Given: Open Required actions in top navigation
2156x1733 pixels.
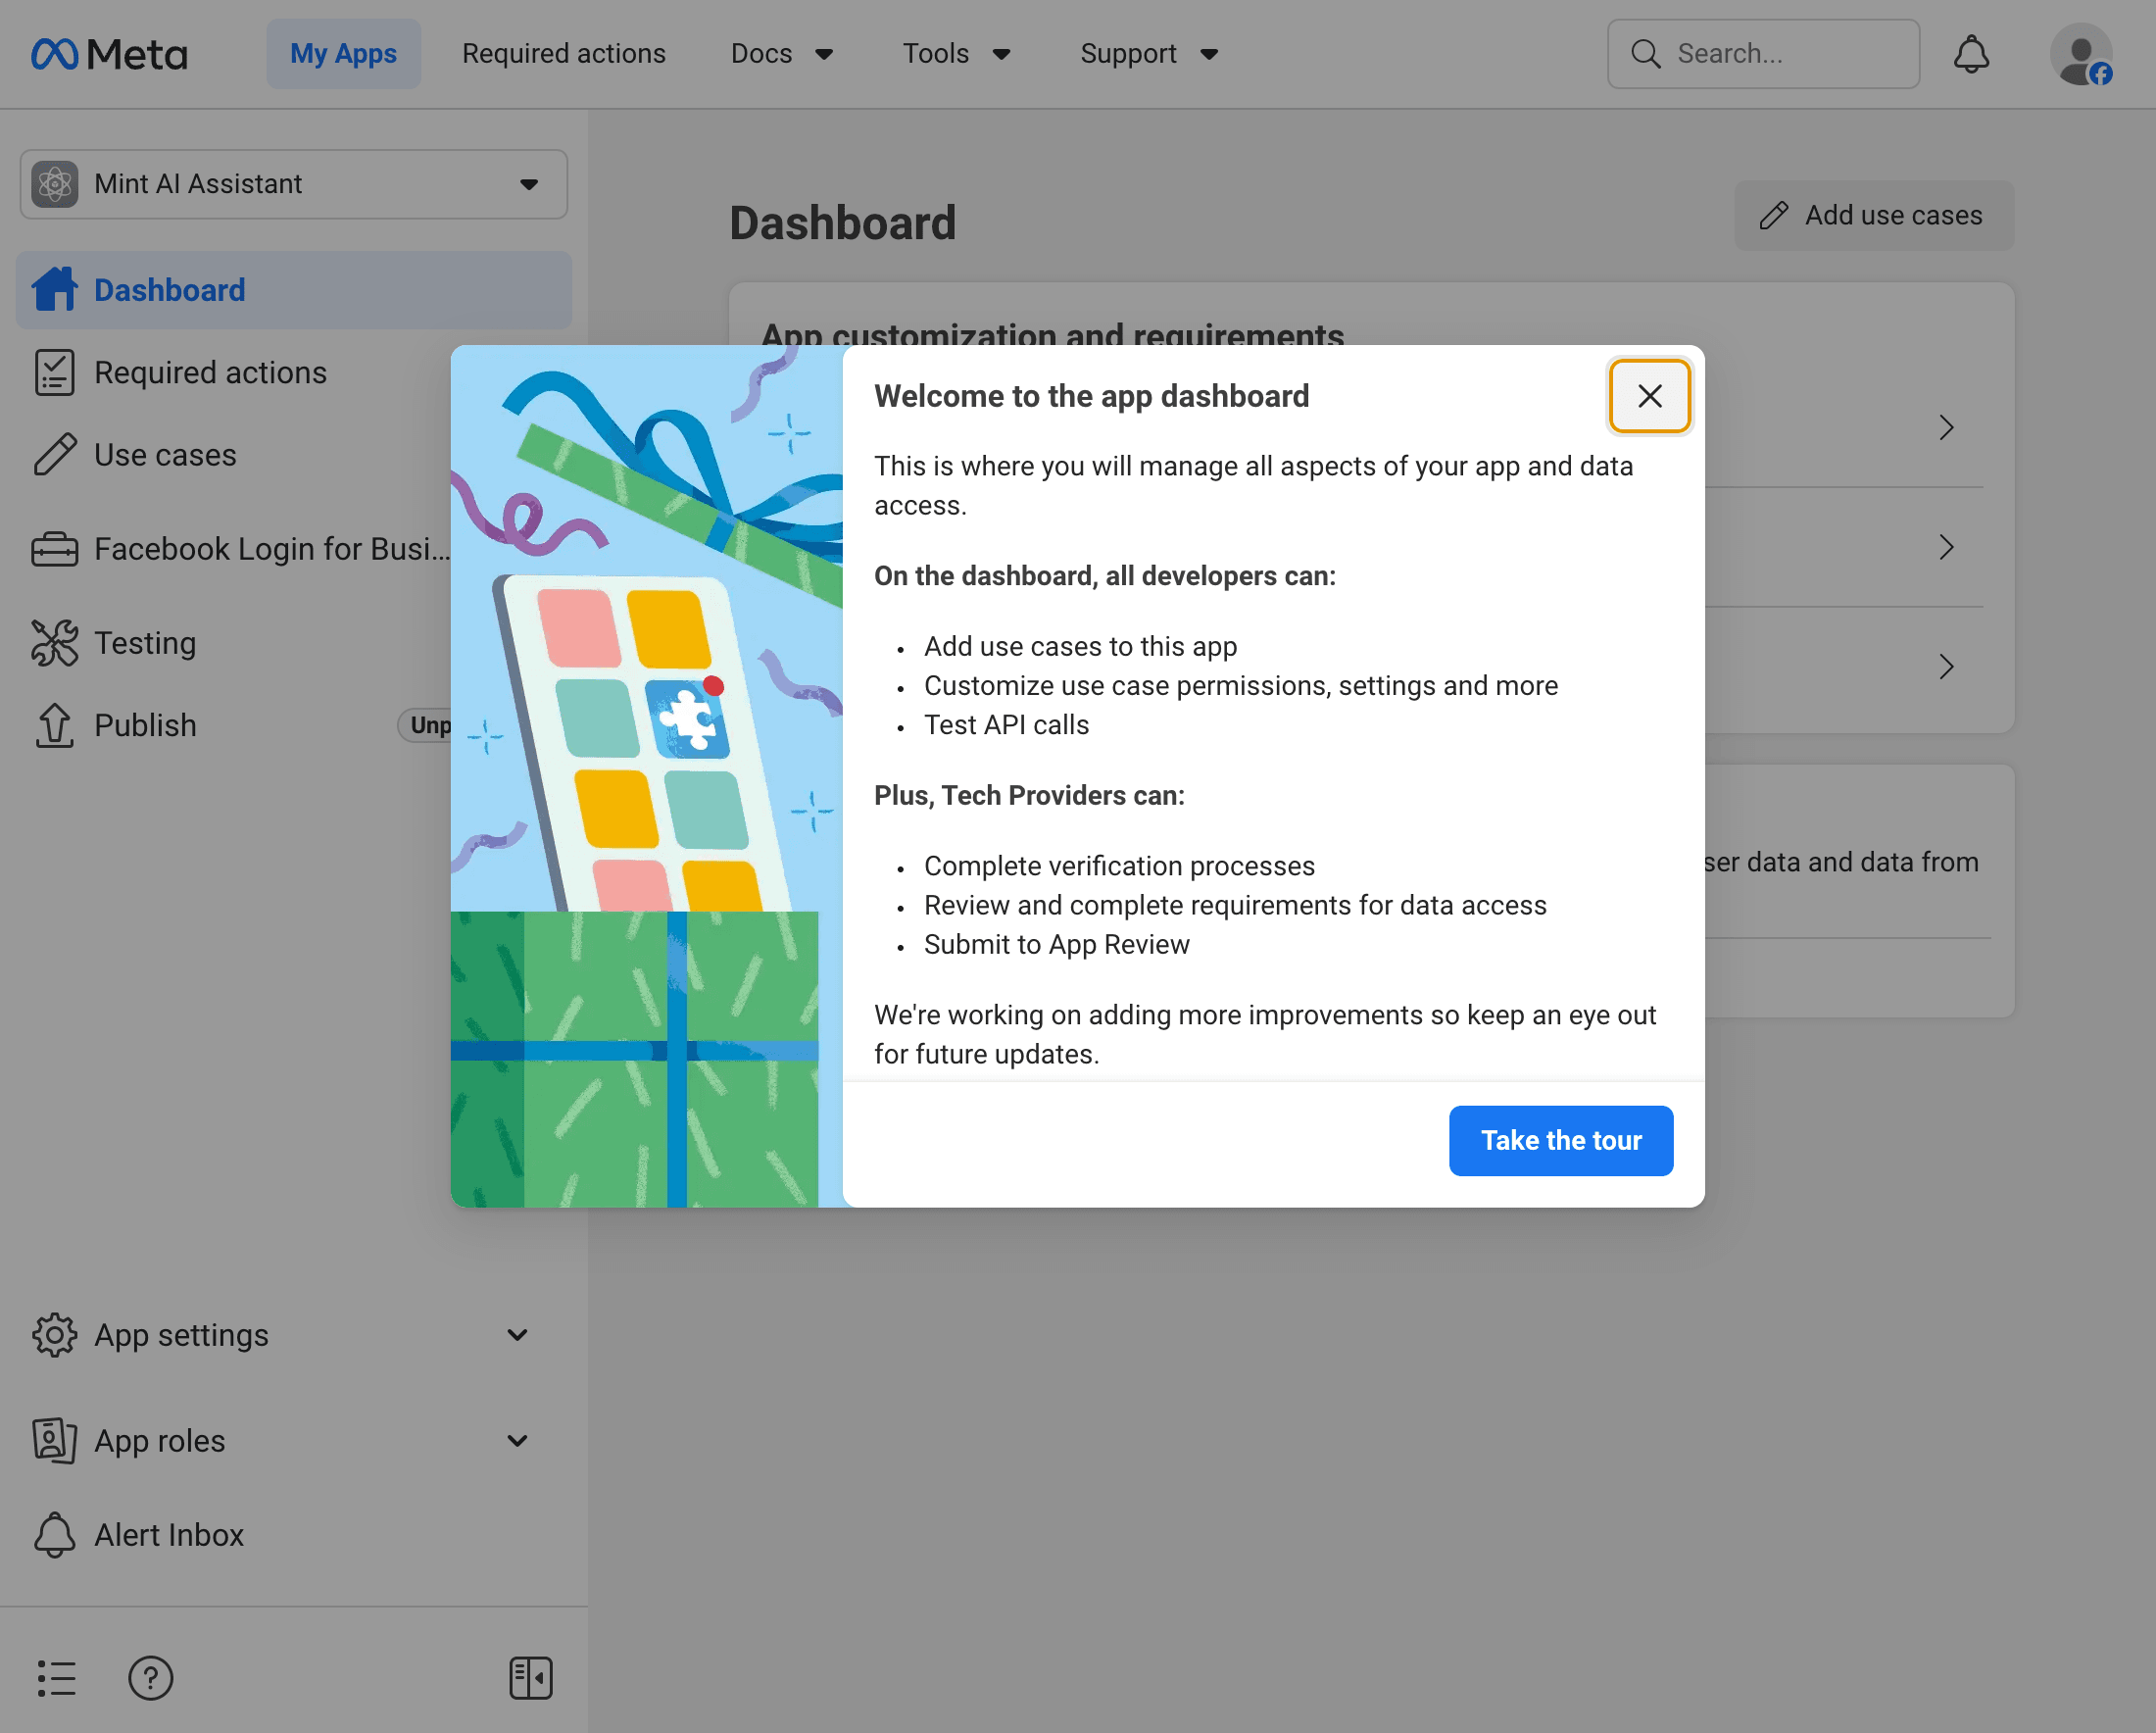Looking at the screenshot, I should 564,54.
